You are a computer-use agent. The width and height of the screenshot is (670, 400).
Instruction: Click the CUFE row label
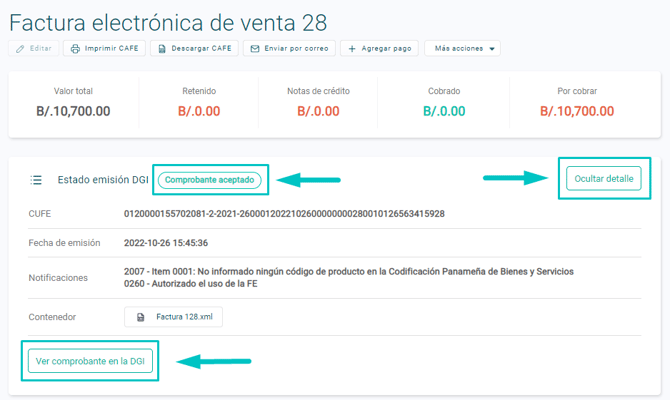[40, 214]
